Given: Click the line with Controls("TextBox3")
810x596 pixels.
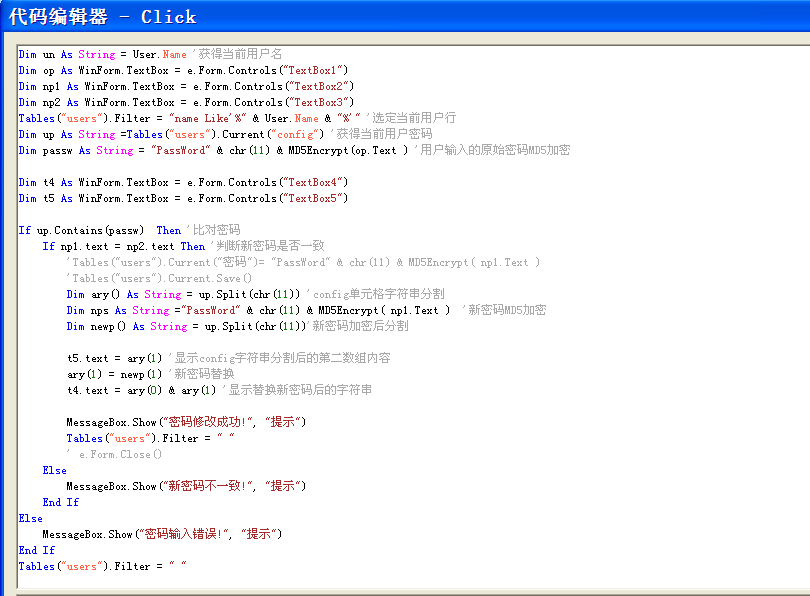Looking at the screenshot, I should click(186, 102).
